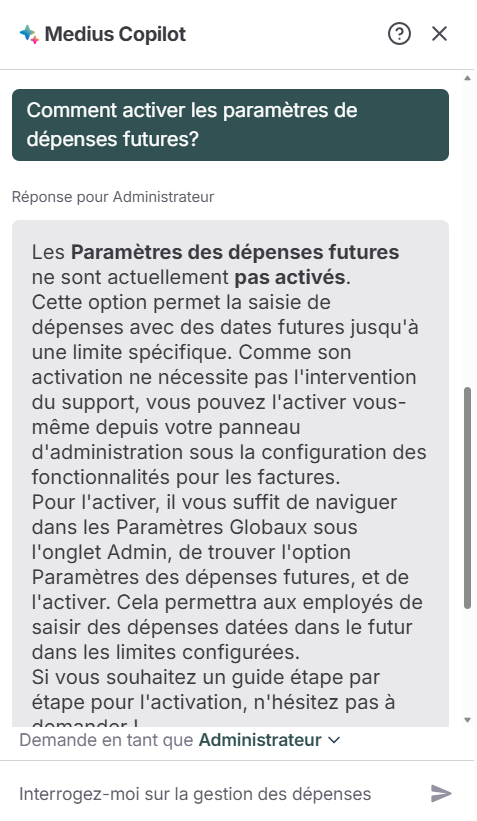
Task: Open the Administrateur role selector
Action: pos(270,740)
